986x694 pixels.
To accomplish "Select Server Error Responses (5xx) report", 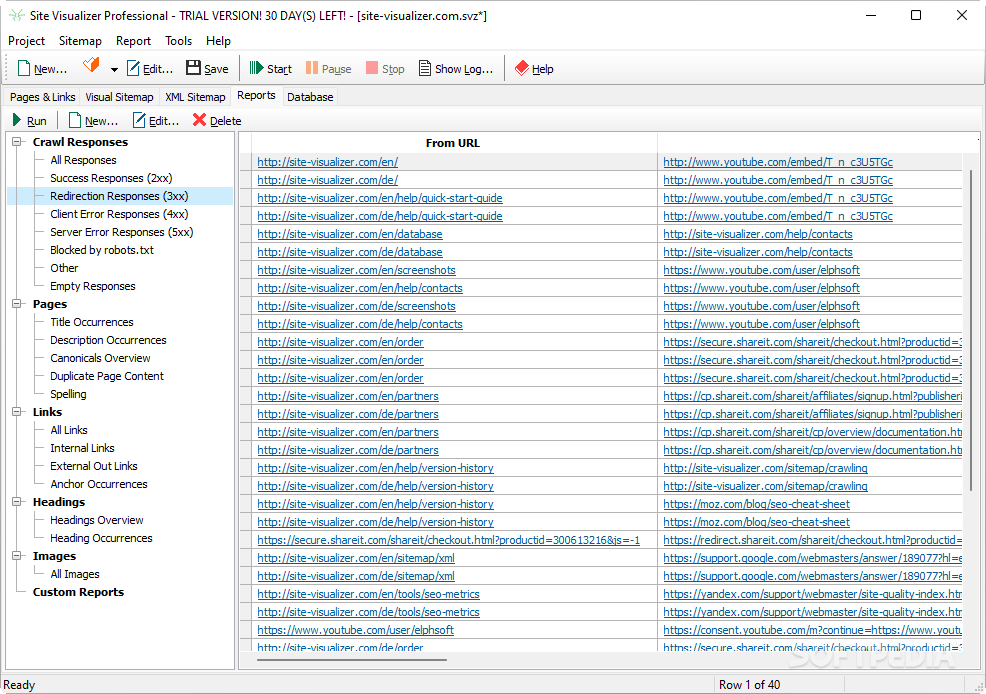I will 121,233.
